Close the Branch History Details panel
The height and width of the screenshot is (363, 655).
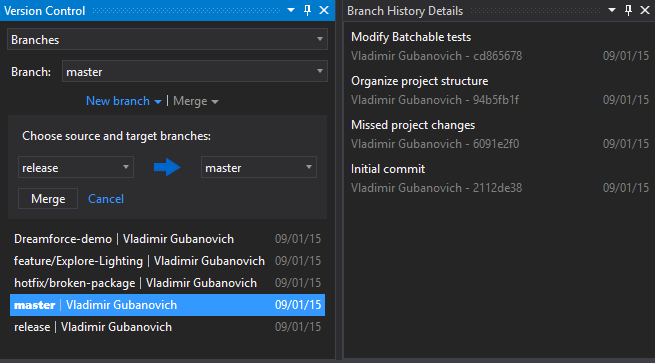(x=645, y=10)
